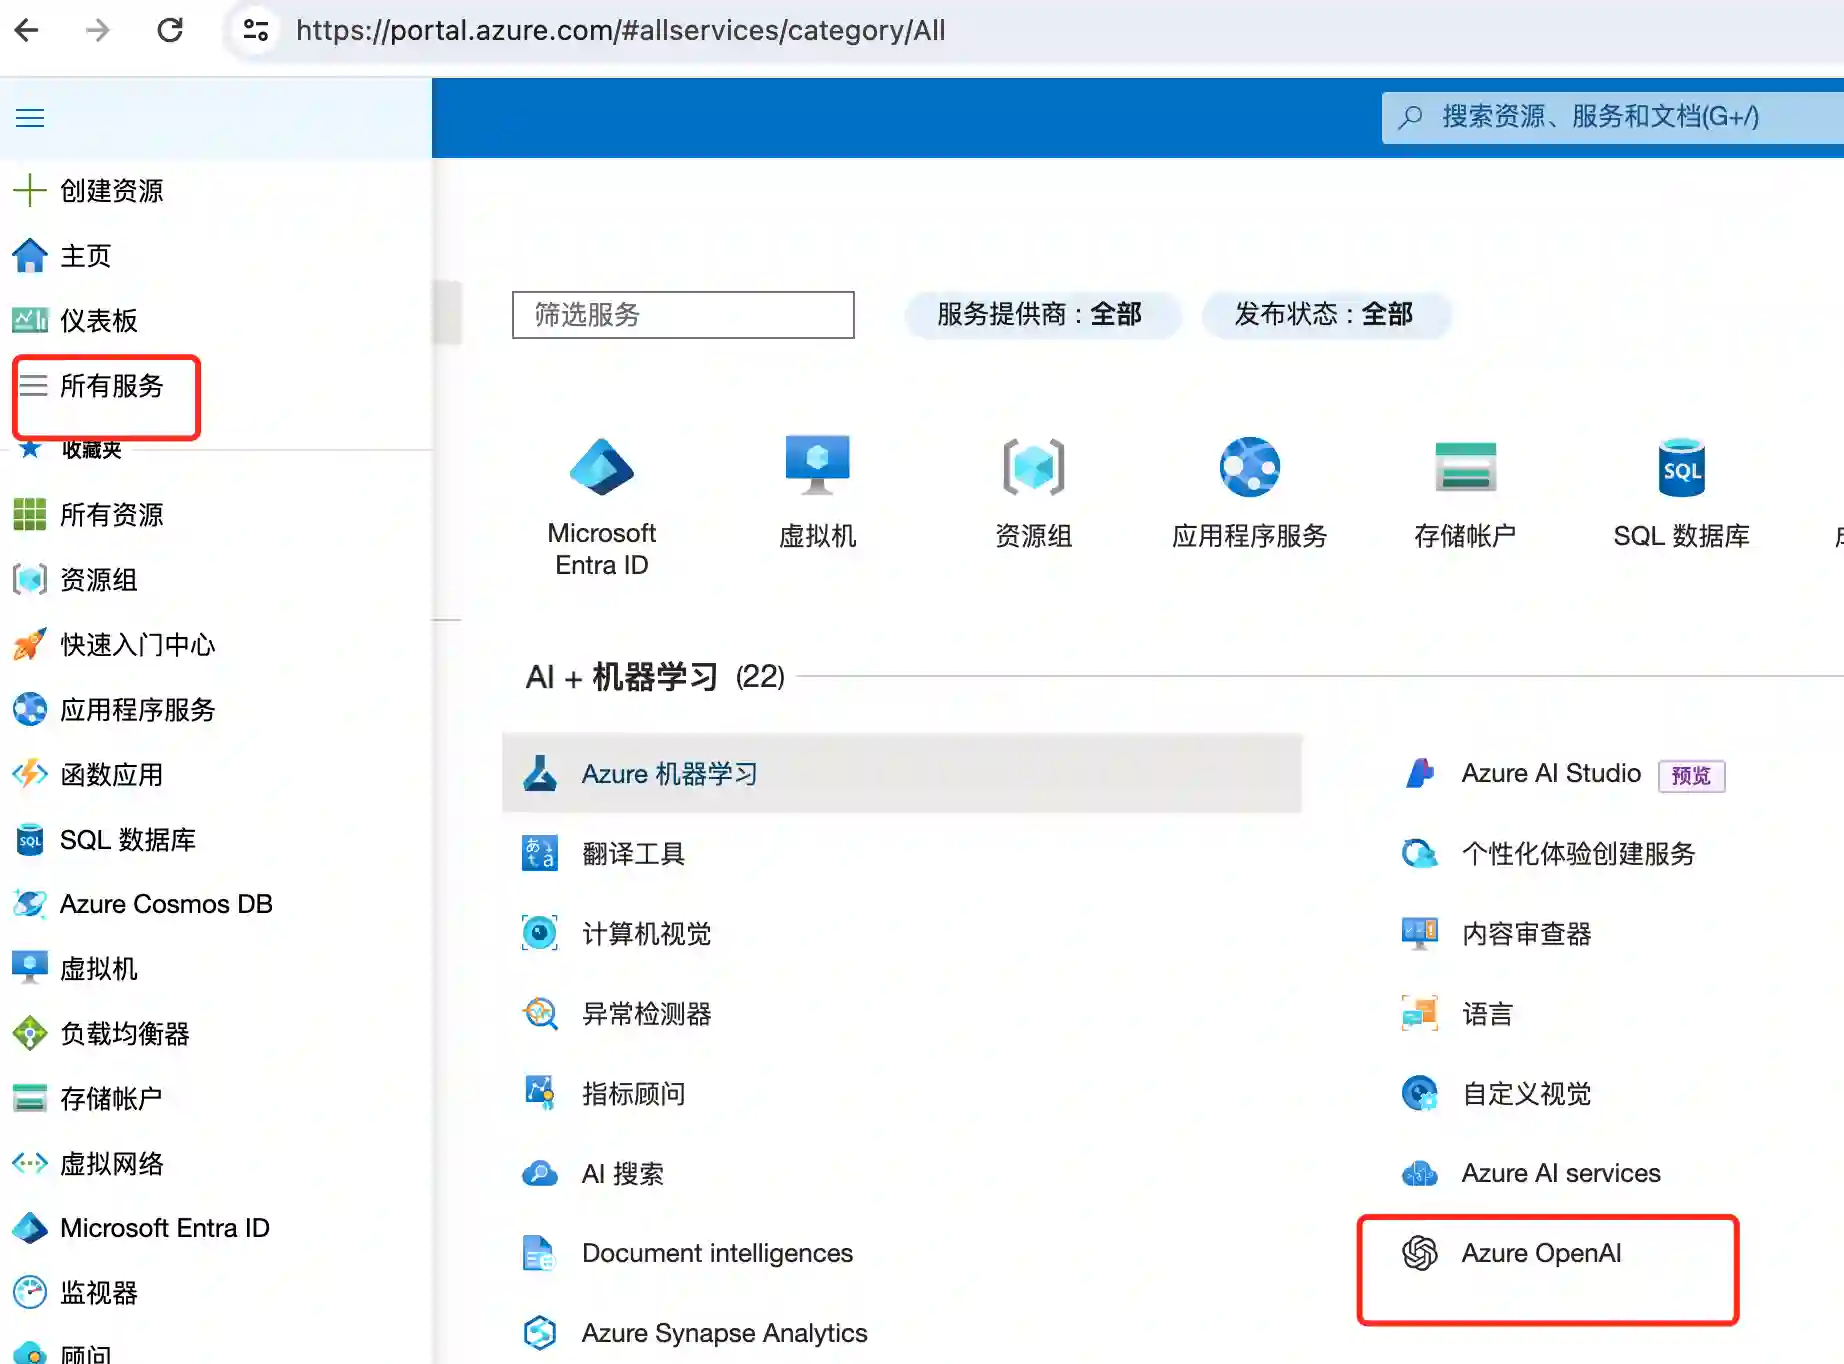Open Azure Synapse Analytics service link
1844x1364 pixels.
(724, 1333)
